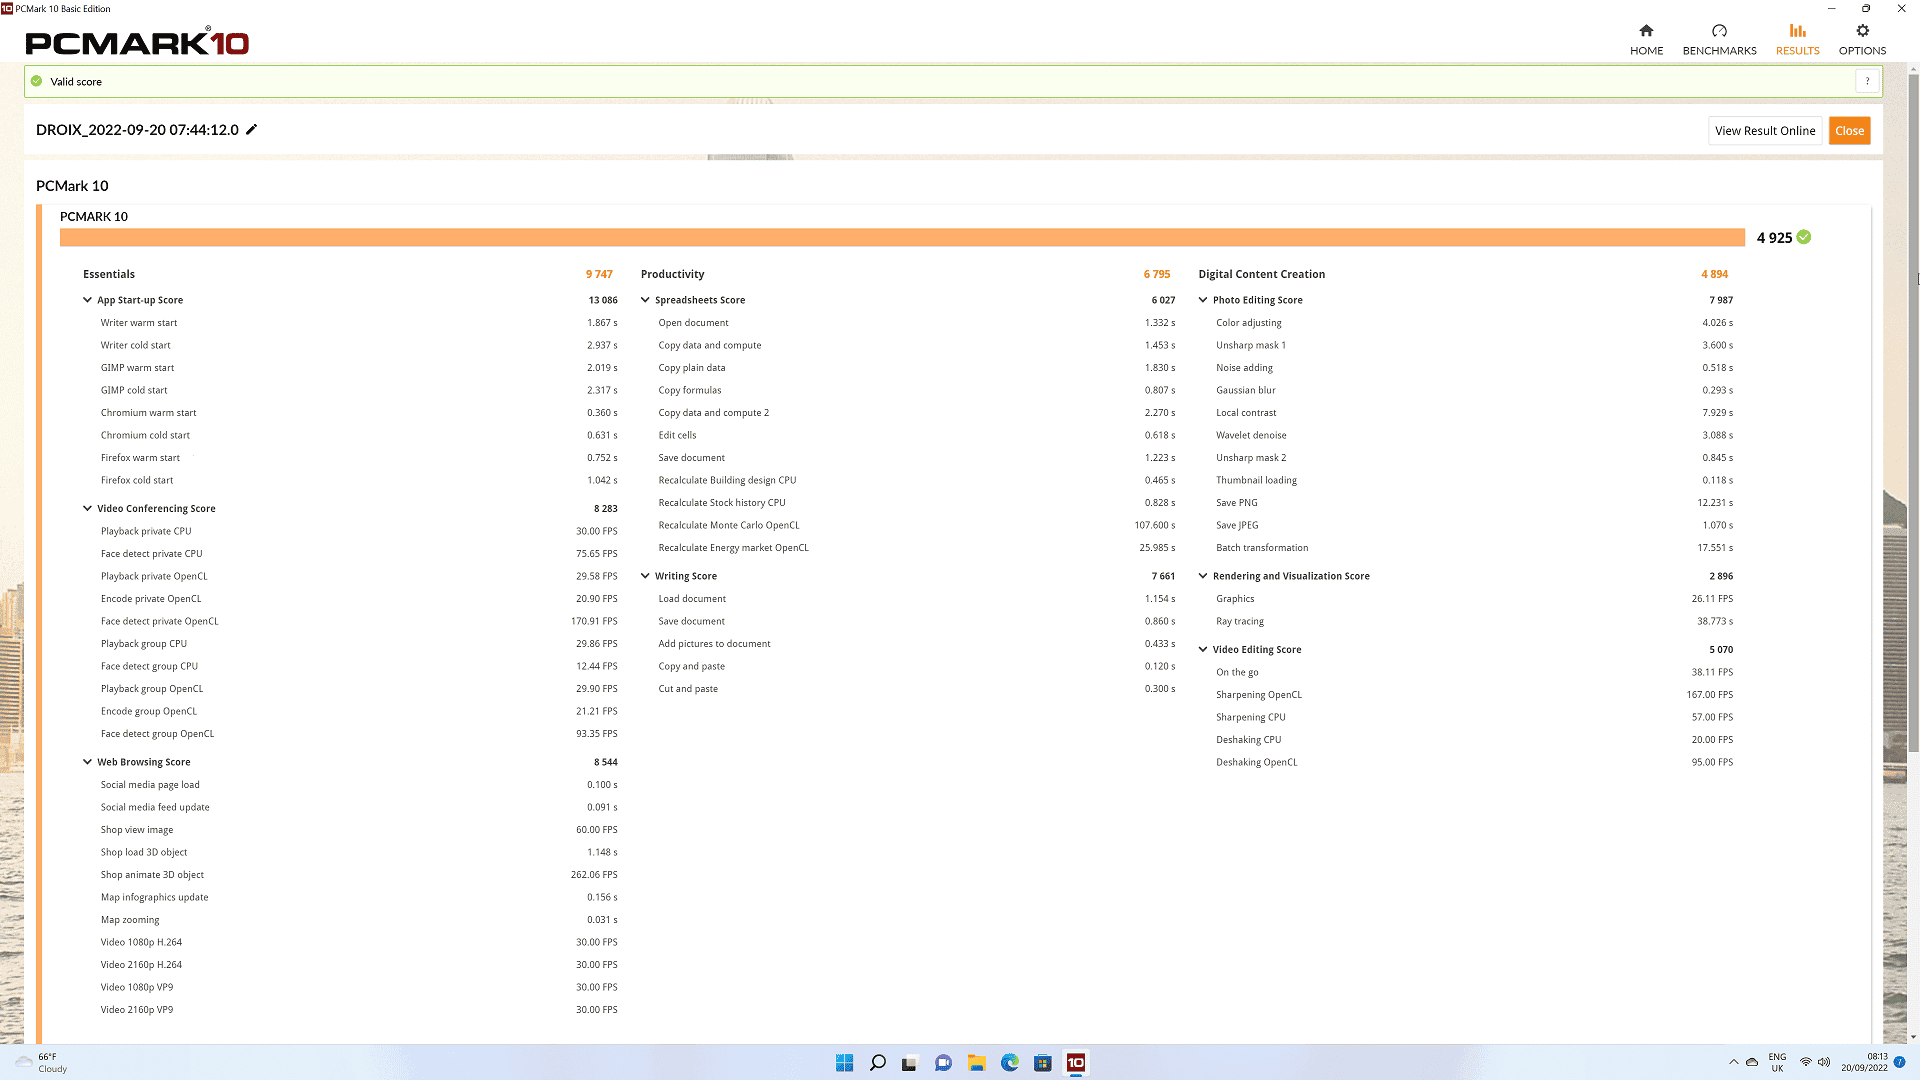Open the Options gear icon
Viewport: 1920px width, 1080px height.
pos(1862,30)
